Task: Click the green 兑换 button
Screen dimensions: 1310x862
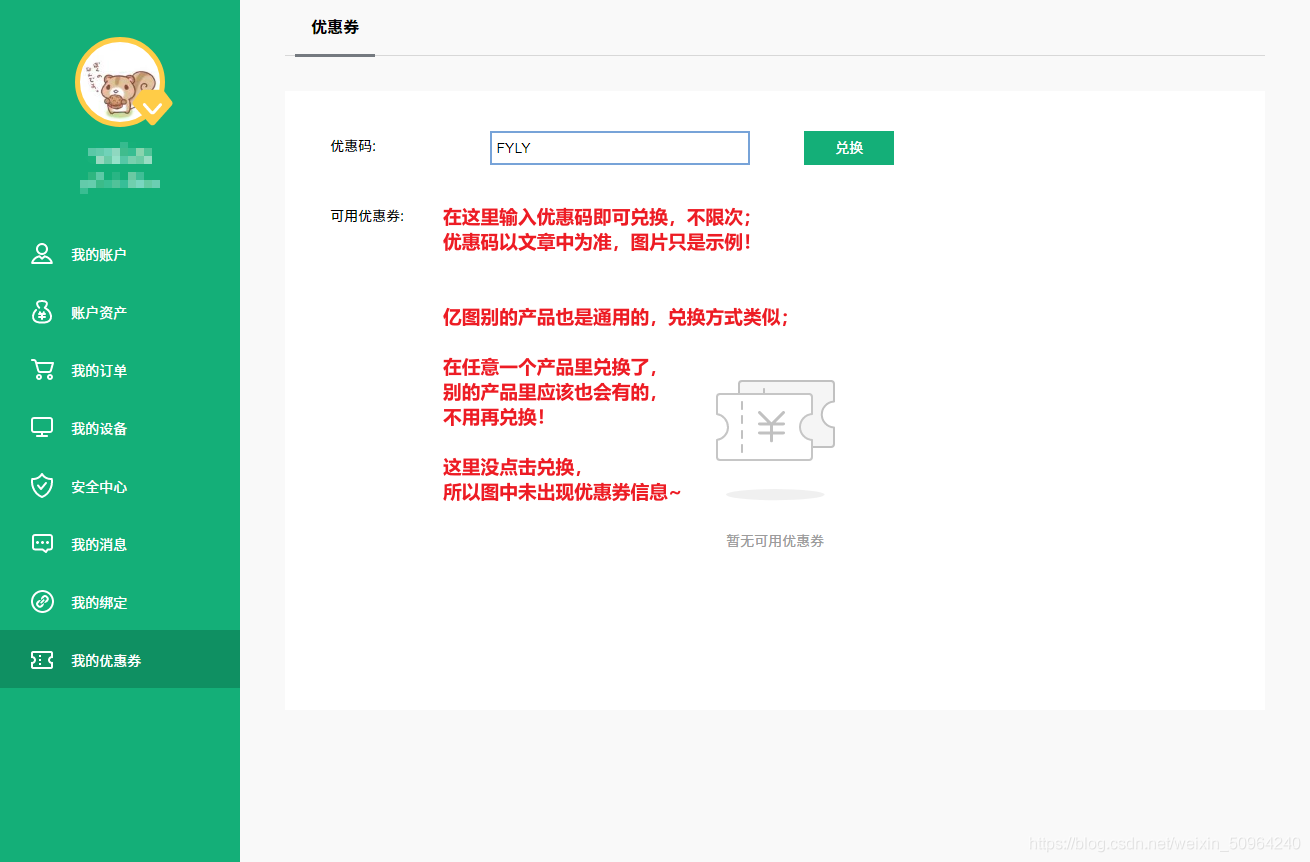Action: [x=849, y=148]
